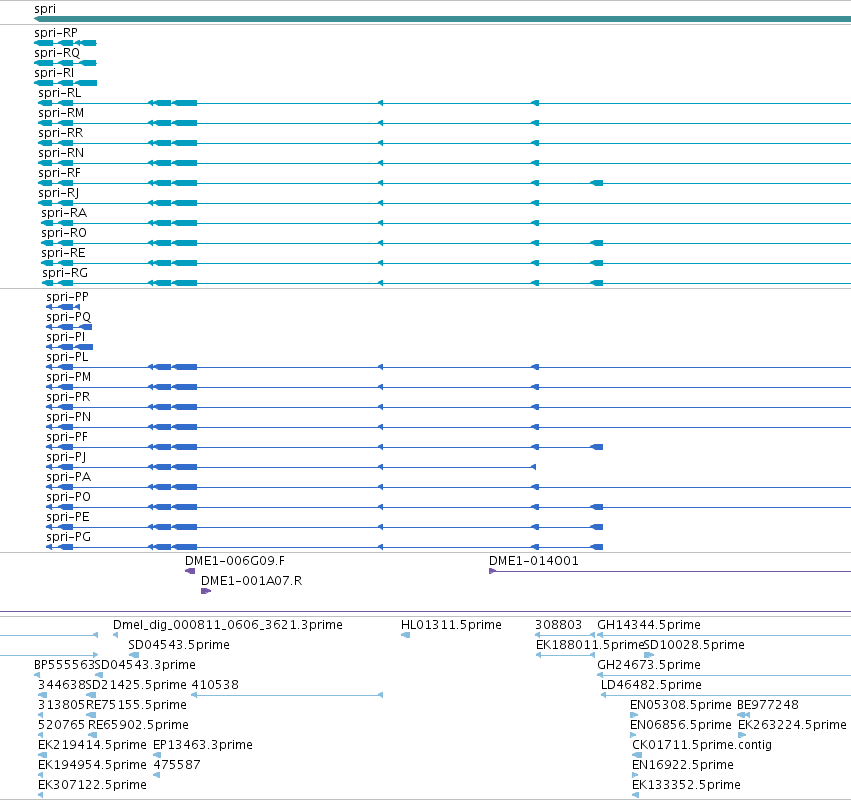Select protein spri-PQ label

[68, 317]
